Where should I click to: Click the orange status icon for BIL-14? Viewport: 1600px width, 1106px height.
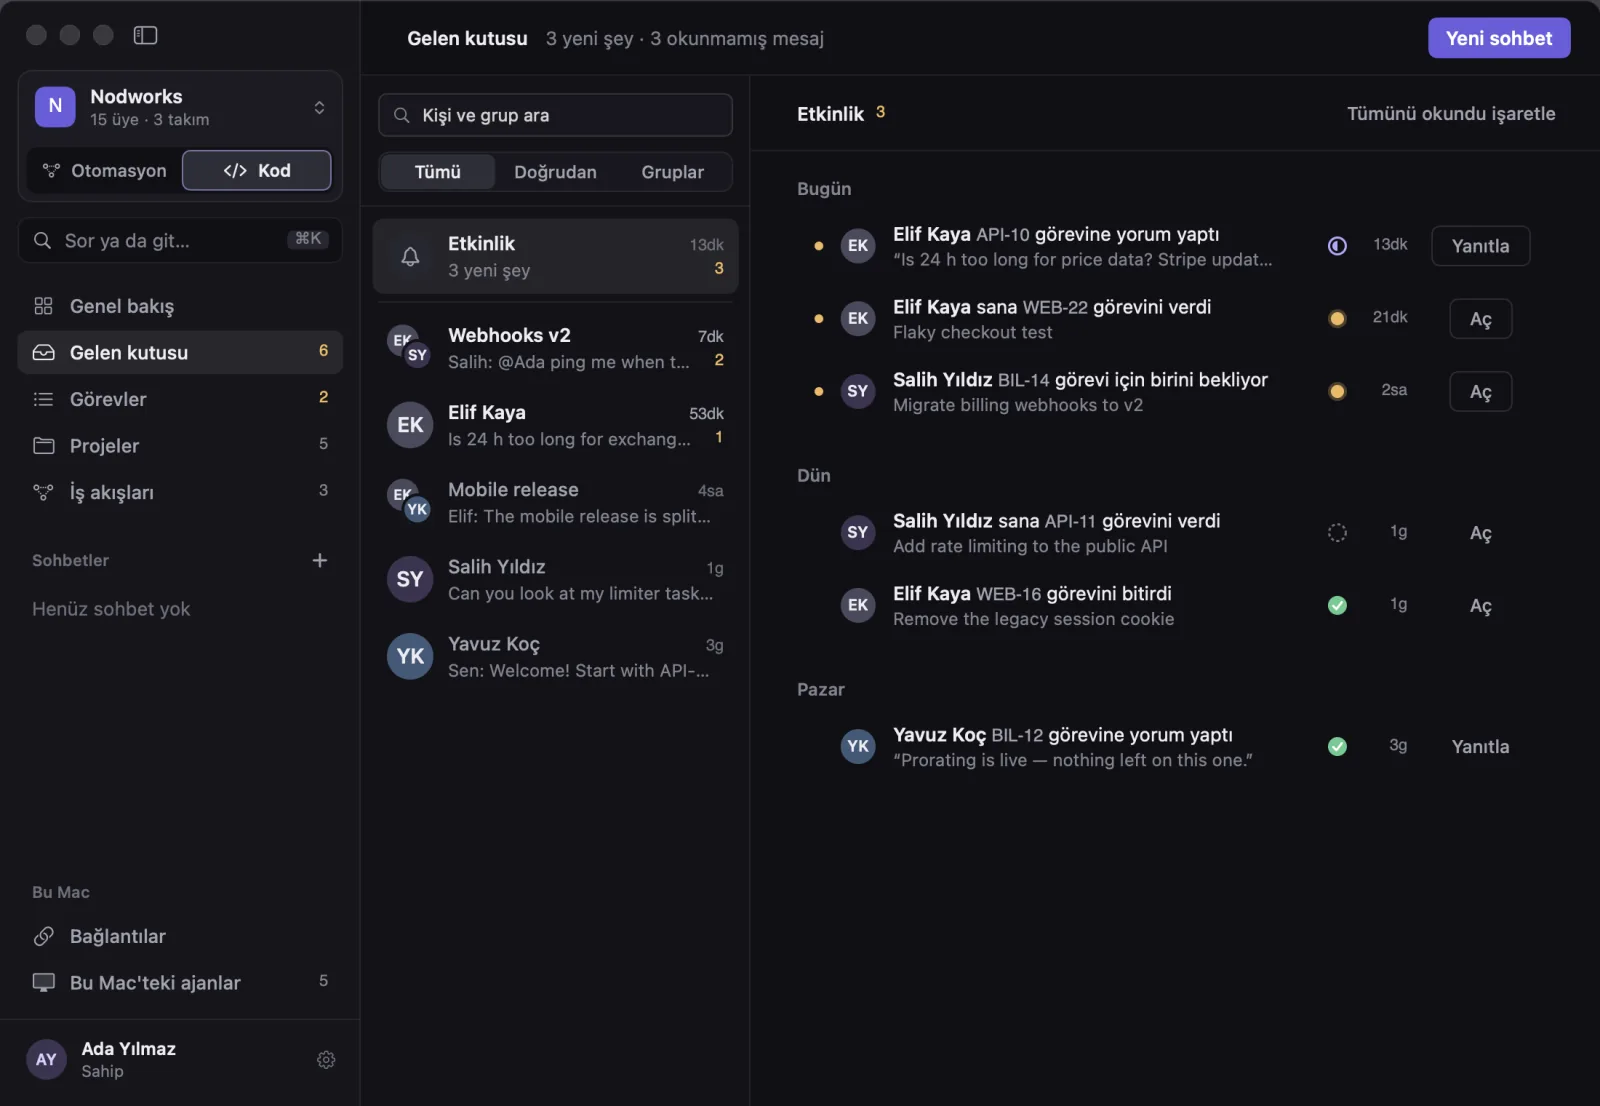1337,392
